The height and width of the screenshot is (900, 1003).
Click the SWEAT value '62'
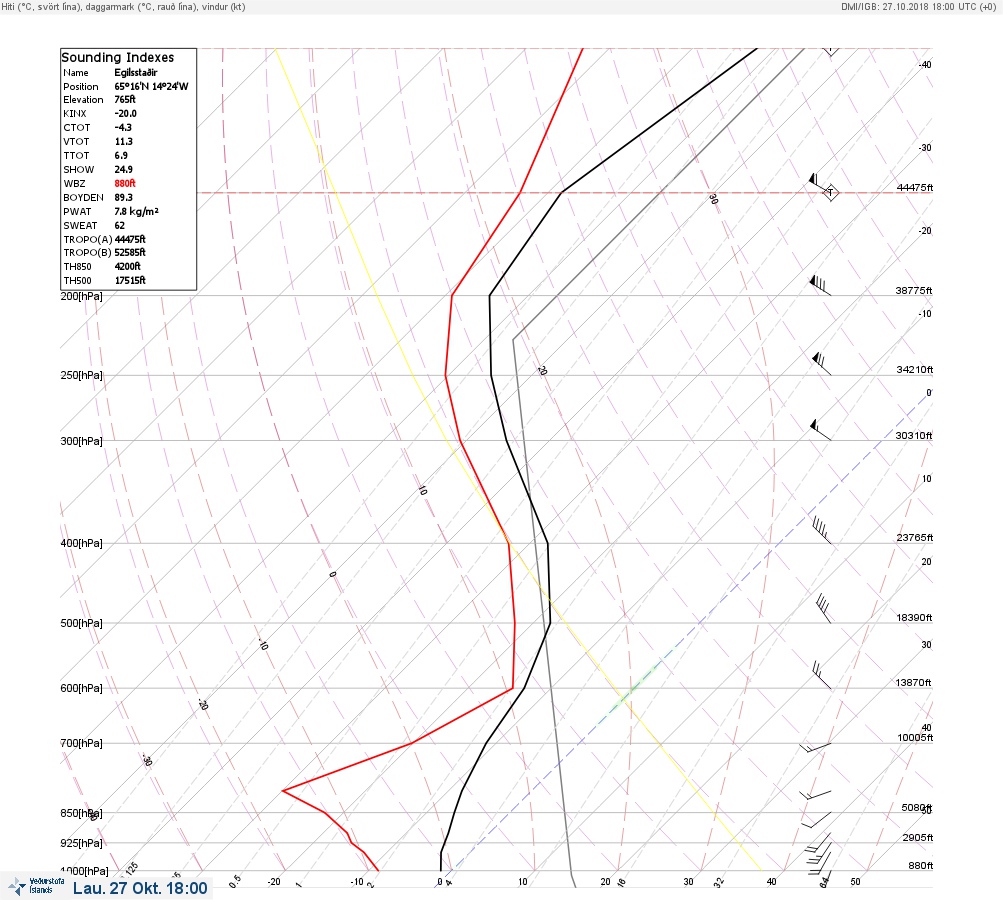coord(120,226)
